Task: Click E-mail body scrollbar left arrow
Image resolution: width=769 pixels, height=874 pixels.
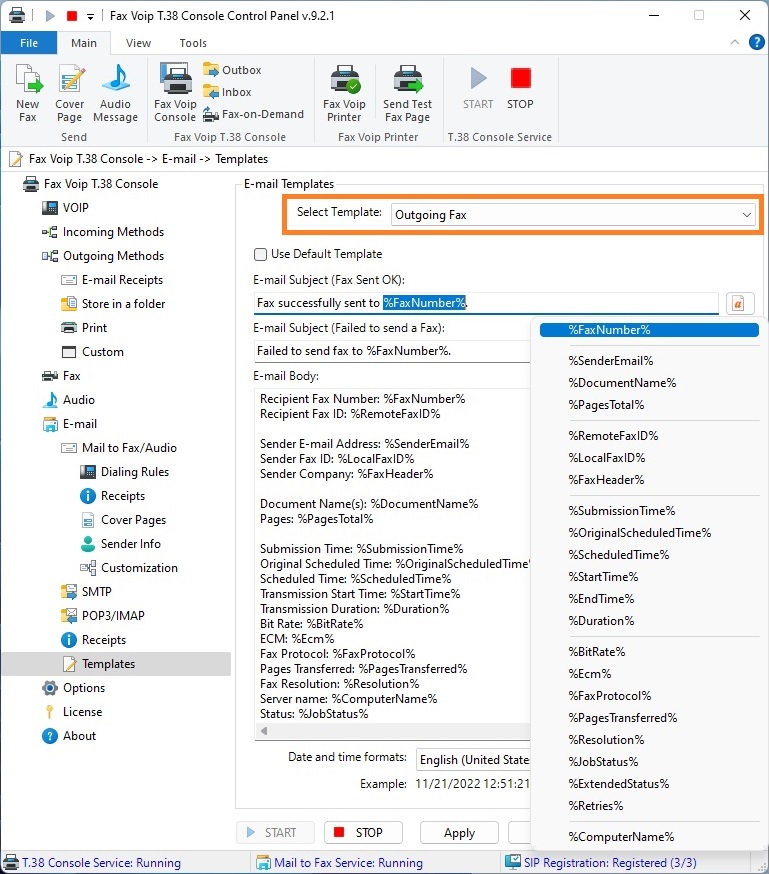Action: (x=264, y=730)
